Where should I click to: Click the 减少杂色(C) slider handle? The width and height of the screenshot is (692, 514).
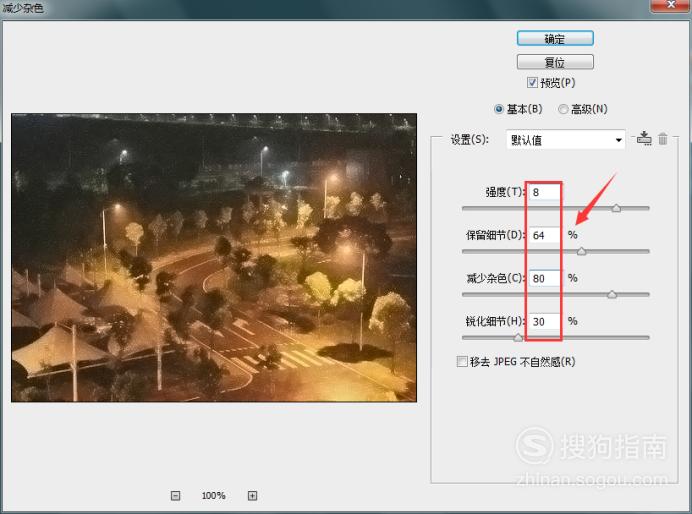(x=612, y=294)
